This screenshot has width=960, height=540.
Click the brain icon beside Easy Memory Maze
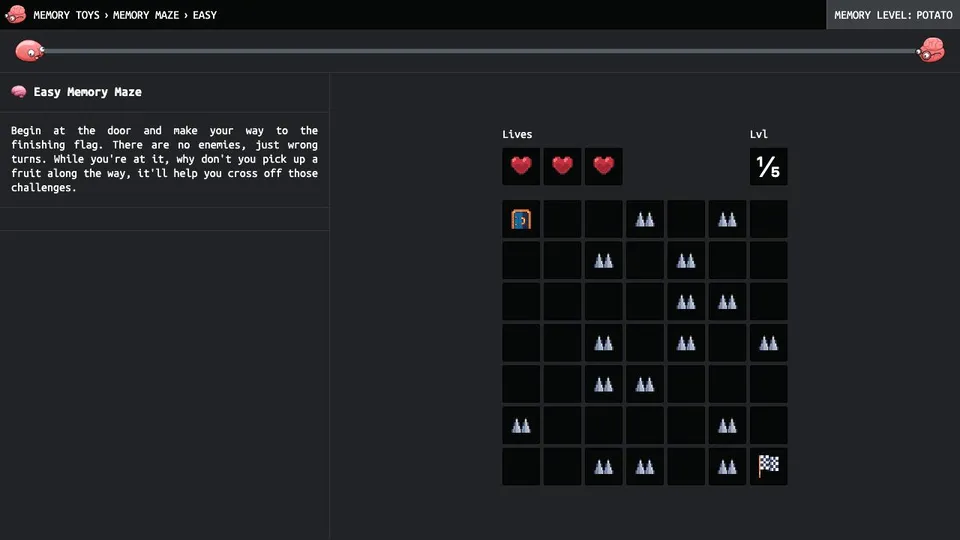[19, 92]
